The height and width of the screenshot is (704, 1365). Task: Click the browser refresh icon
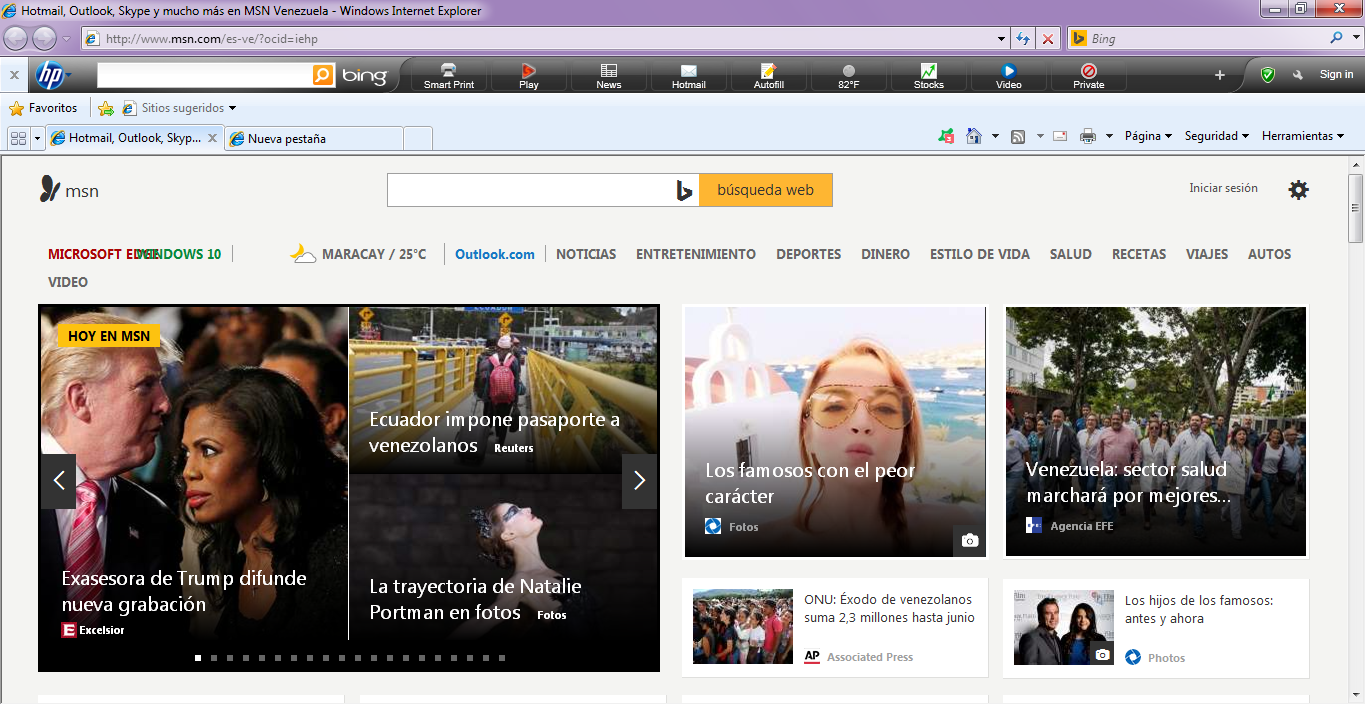click(x=1023, y=39)
